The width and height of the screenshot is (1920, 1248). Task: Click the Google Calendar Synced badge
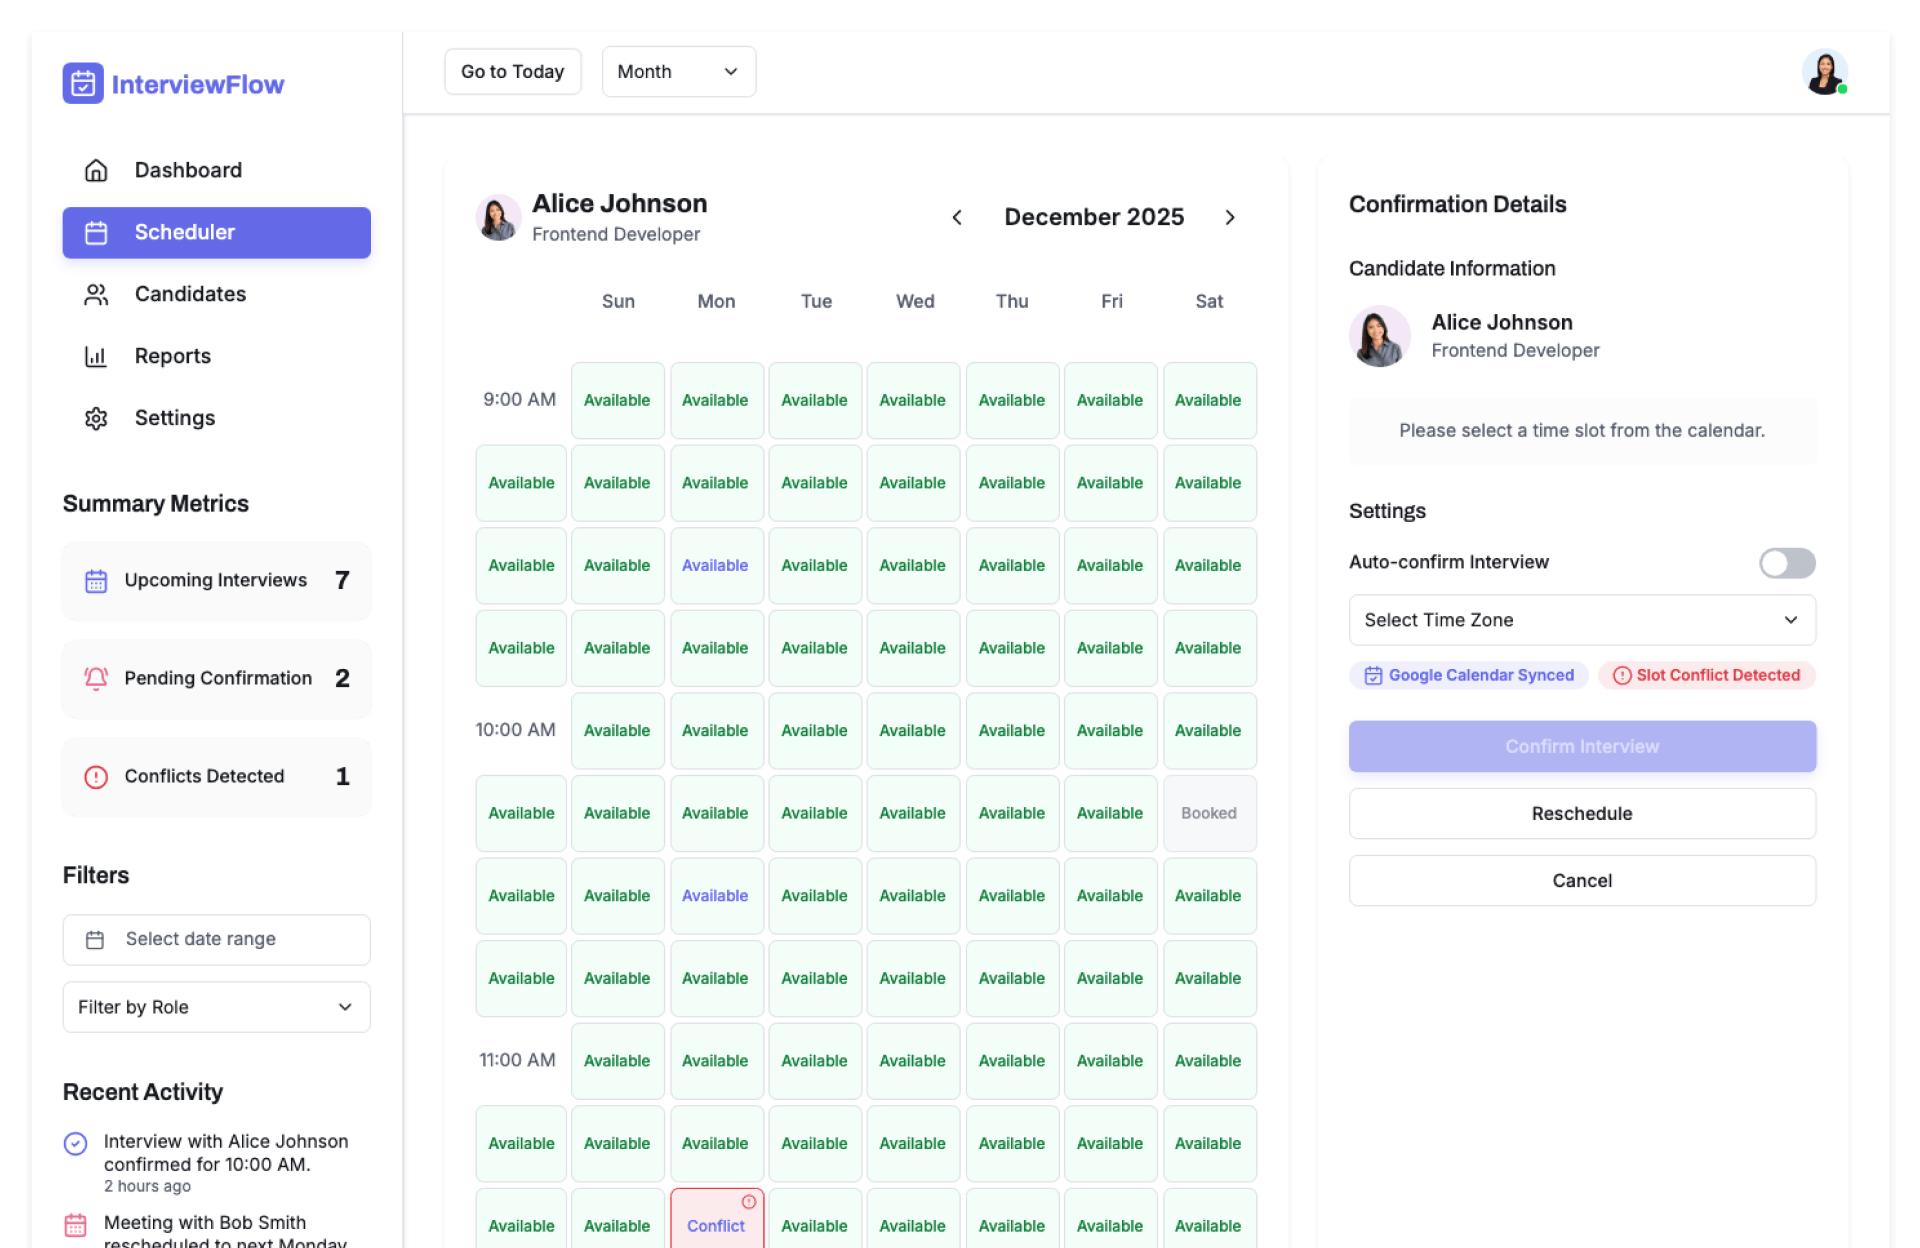pos(1468,675)
